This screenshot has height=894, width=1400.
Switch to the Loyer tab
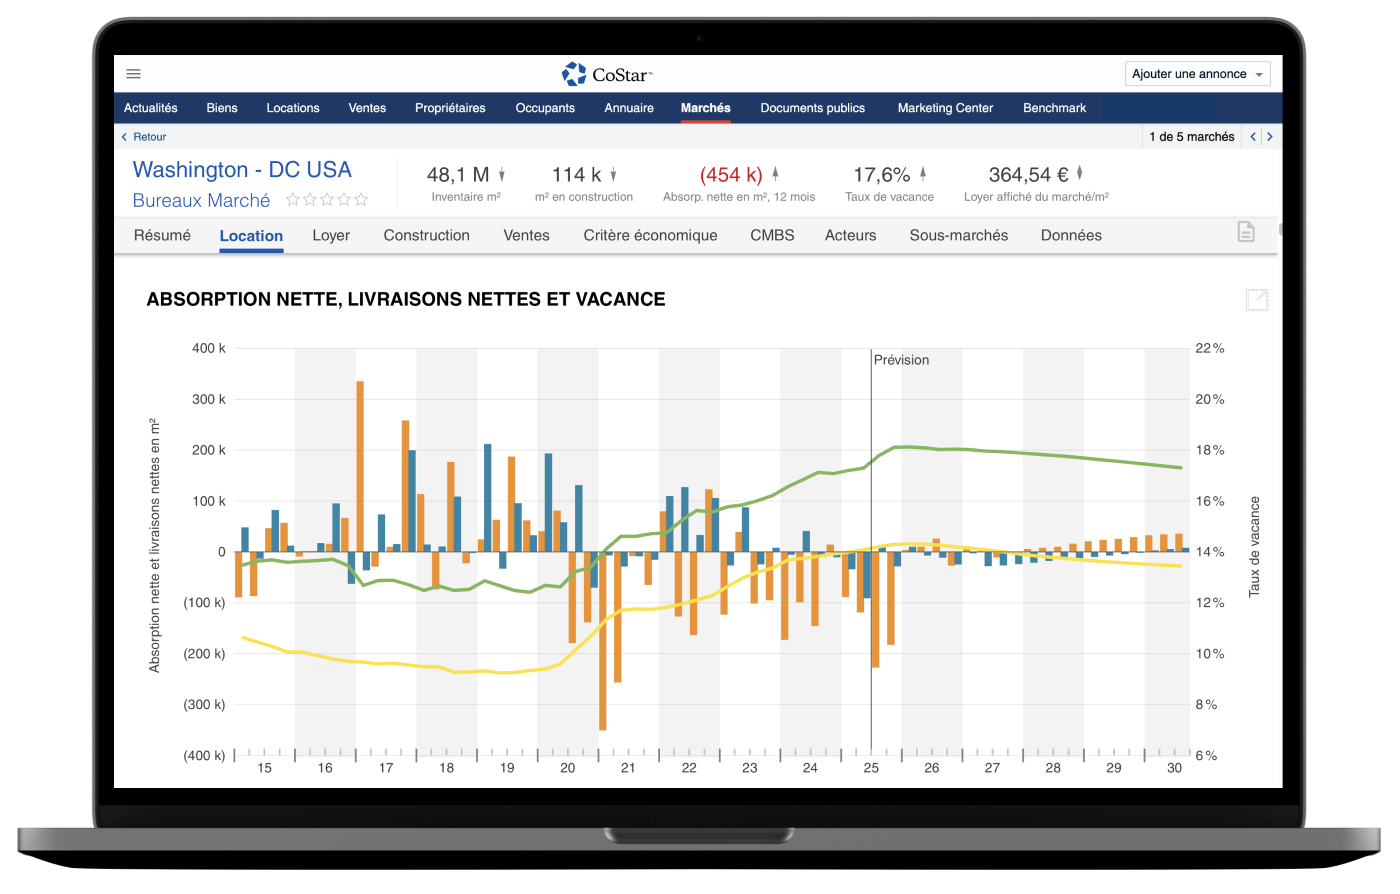pyautogui.click(x=331, y=236)
